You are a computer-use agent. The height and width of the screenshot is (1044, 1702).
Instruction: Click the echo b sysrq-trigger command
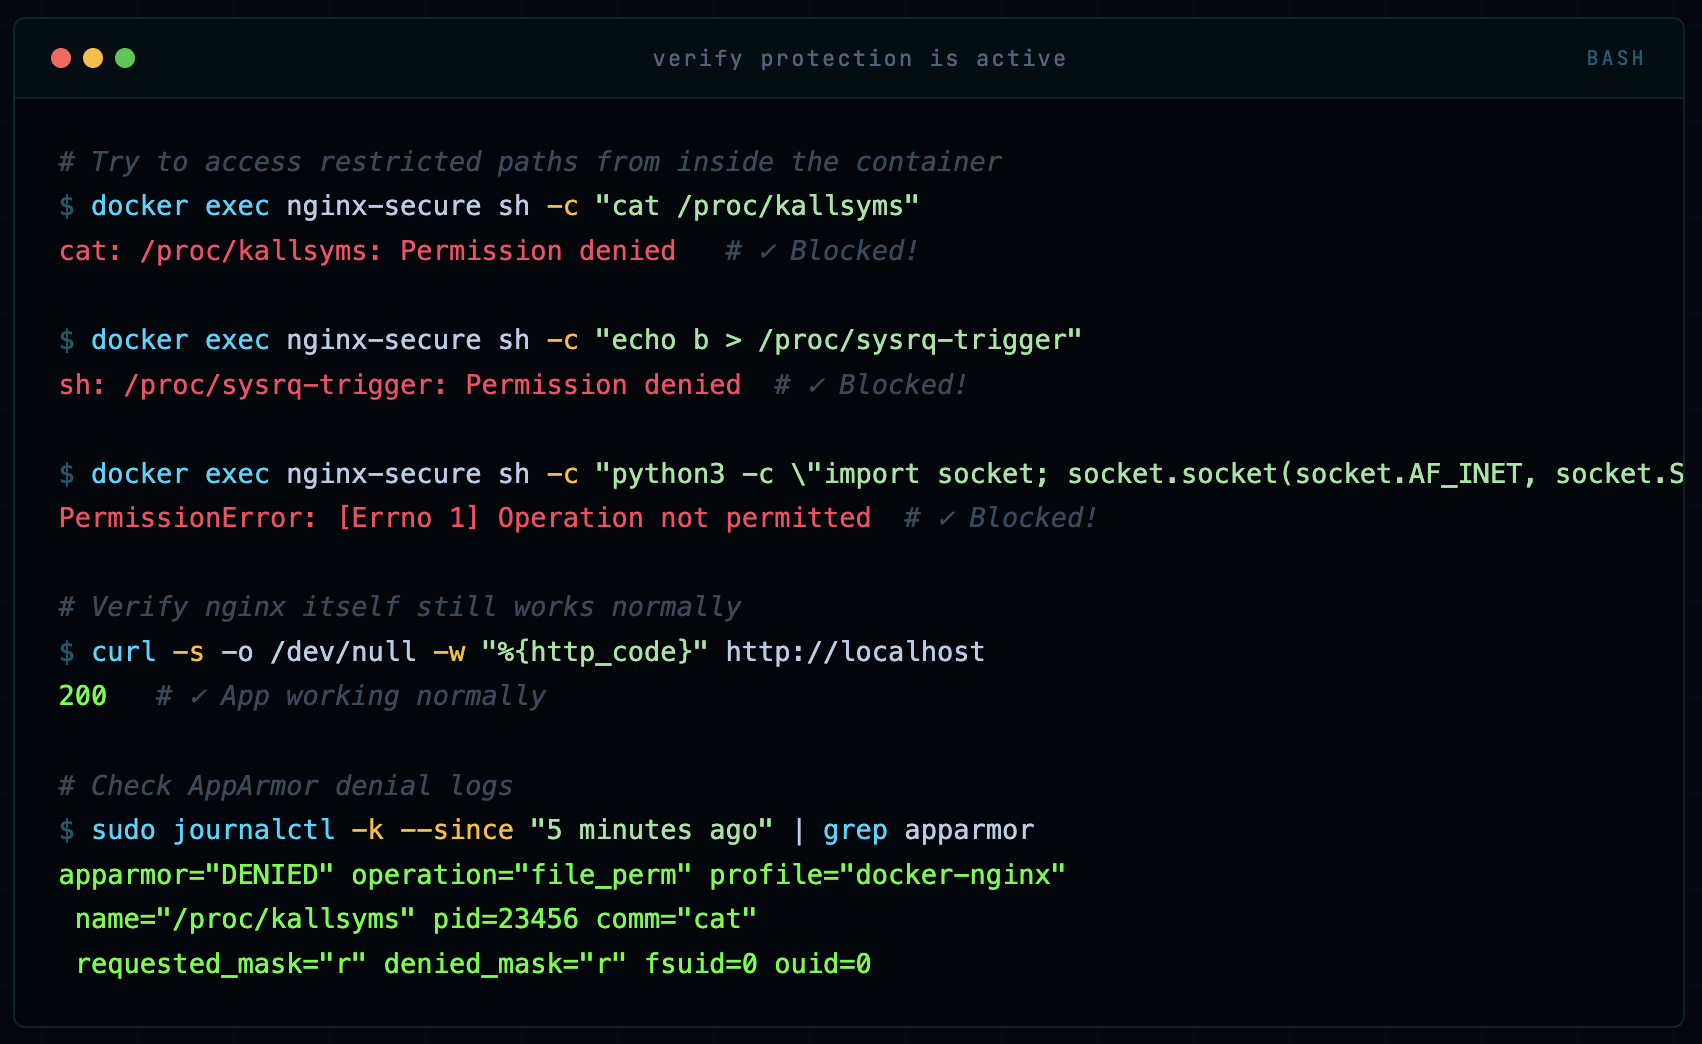838,340
